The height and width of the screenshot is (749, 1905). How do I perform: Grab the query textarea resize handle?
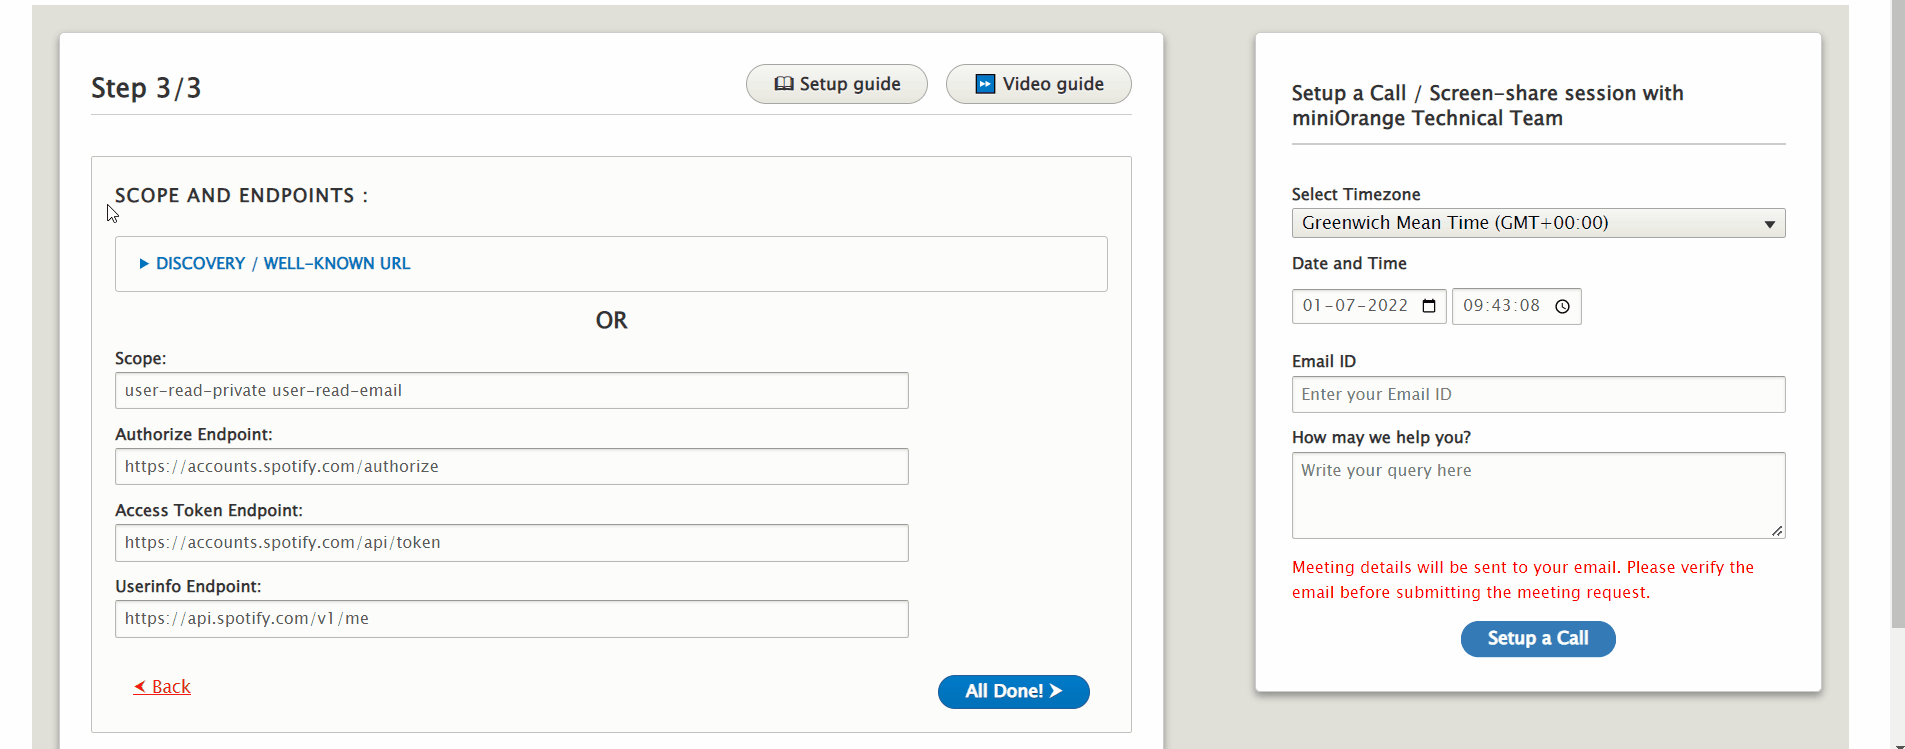coord(1777,531)
